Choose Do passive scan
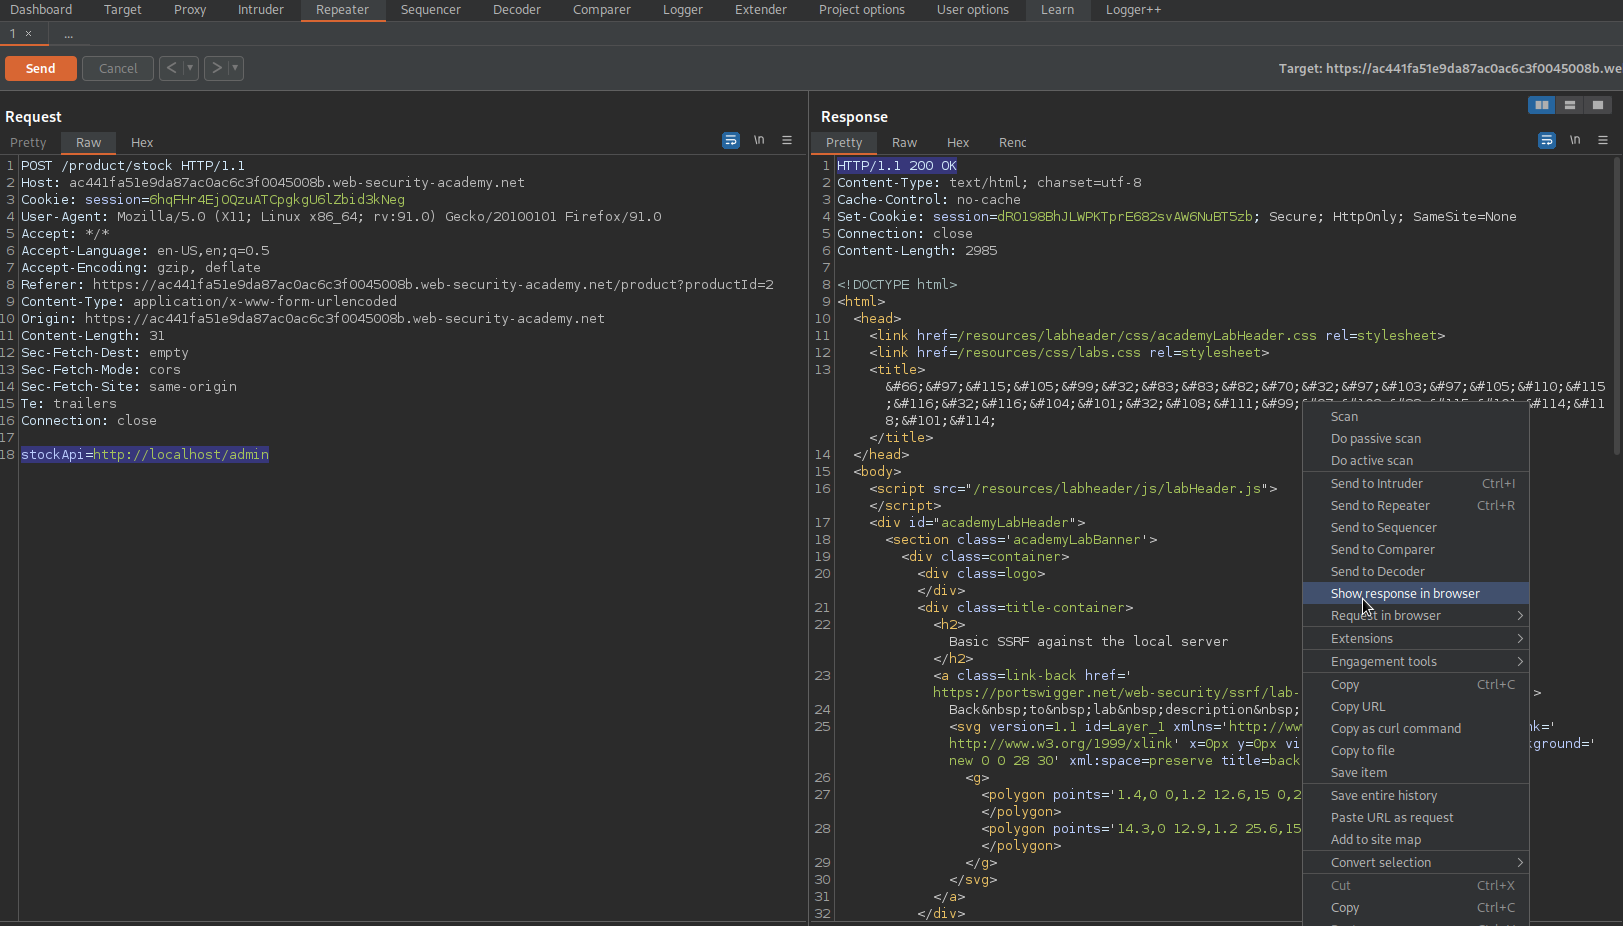Viewport: 1623px width, 926px height. [1416, 438]
